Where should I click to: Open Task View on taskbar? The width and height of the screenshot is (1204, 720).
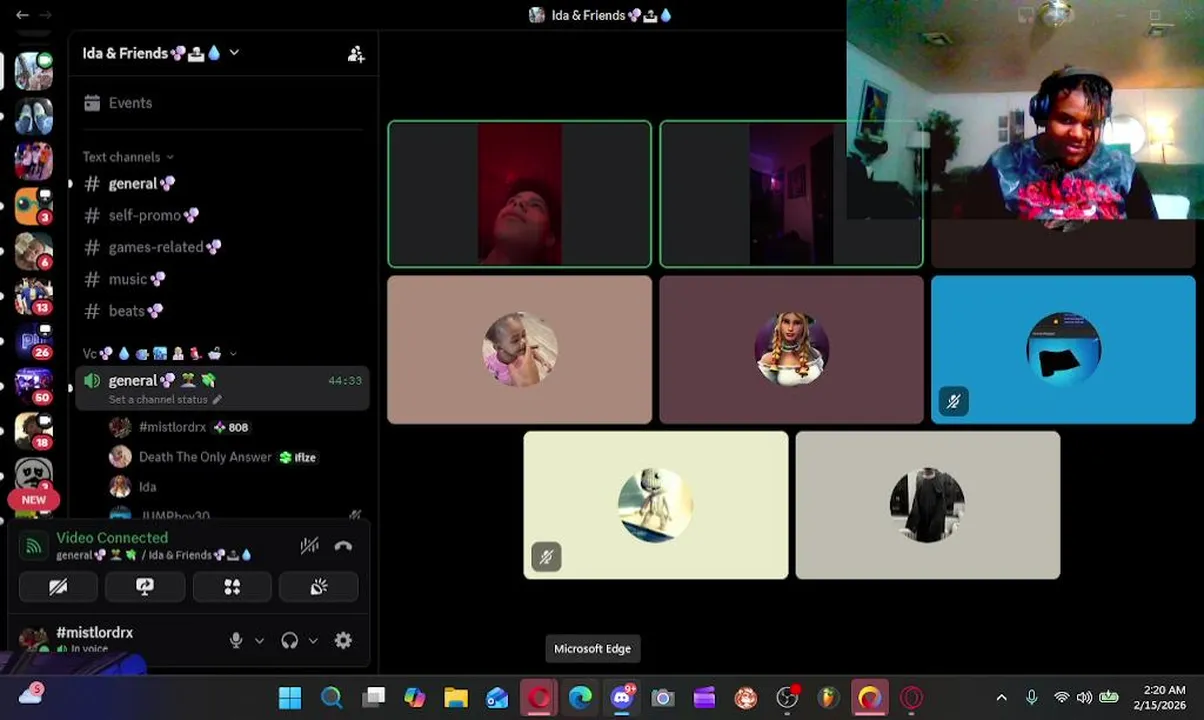[374, 698]
